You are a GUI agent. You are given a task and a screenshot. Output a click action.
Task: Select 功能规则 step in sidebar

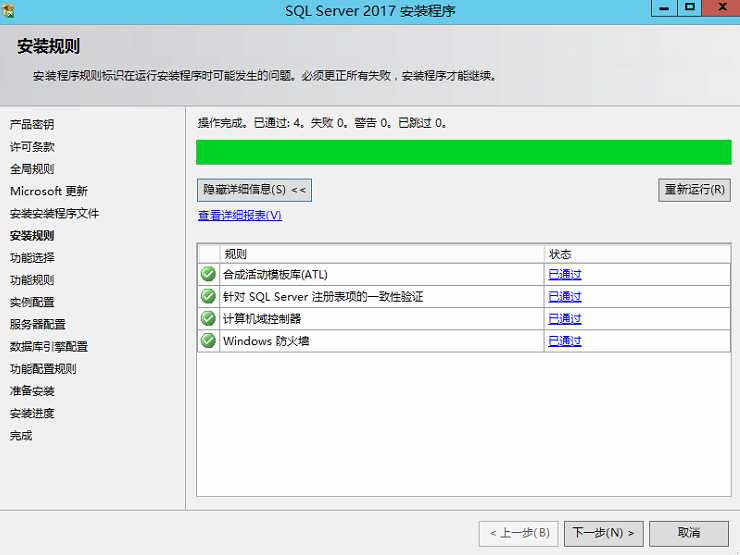click(32, 280)
